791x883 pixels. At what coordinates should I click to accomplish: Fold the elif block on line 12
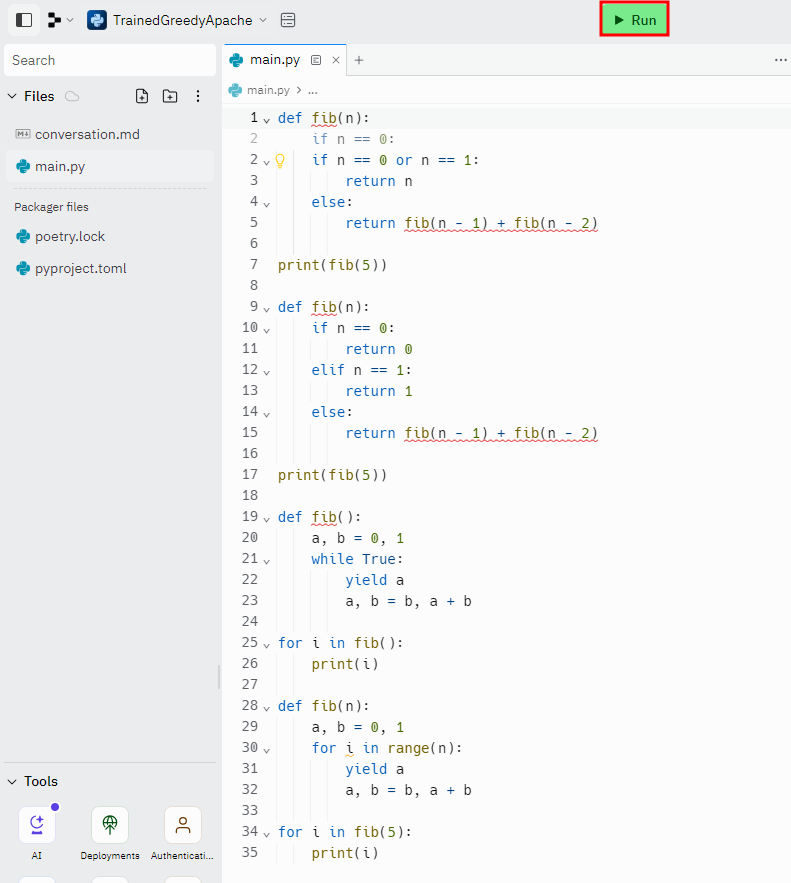[266, 372]
